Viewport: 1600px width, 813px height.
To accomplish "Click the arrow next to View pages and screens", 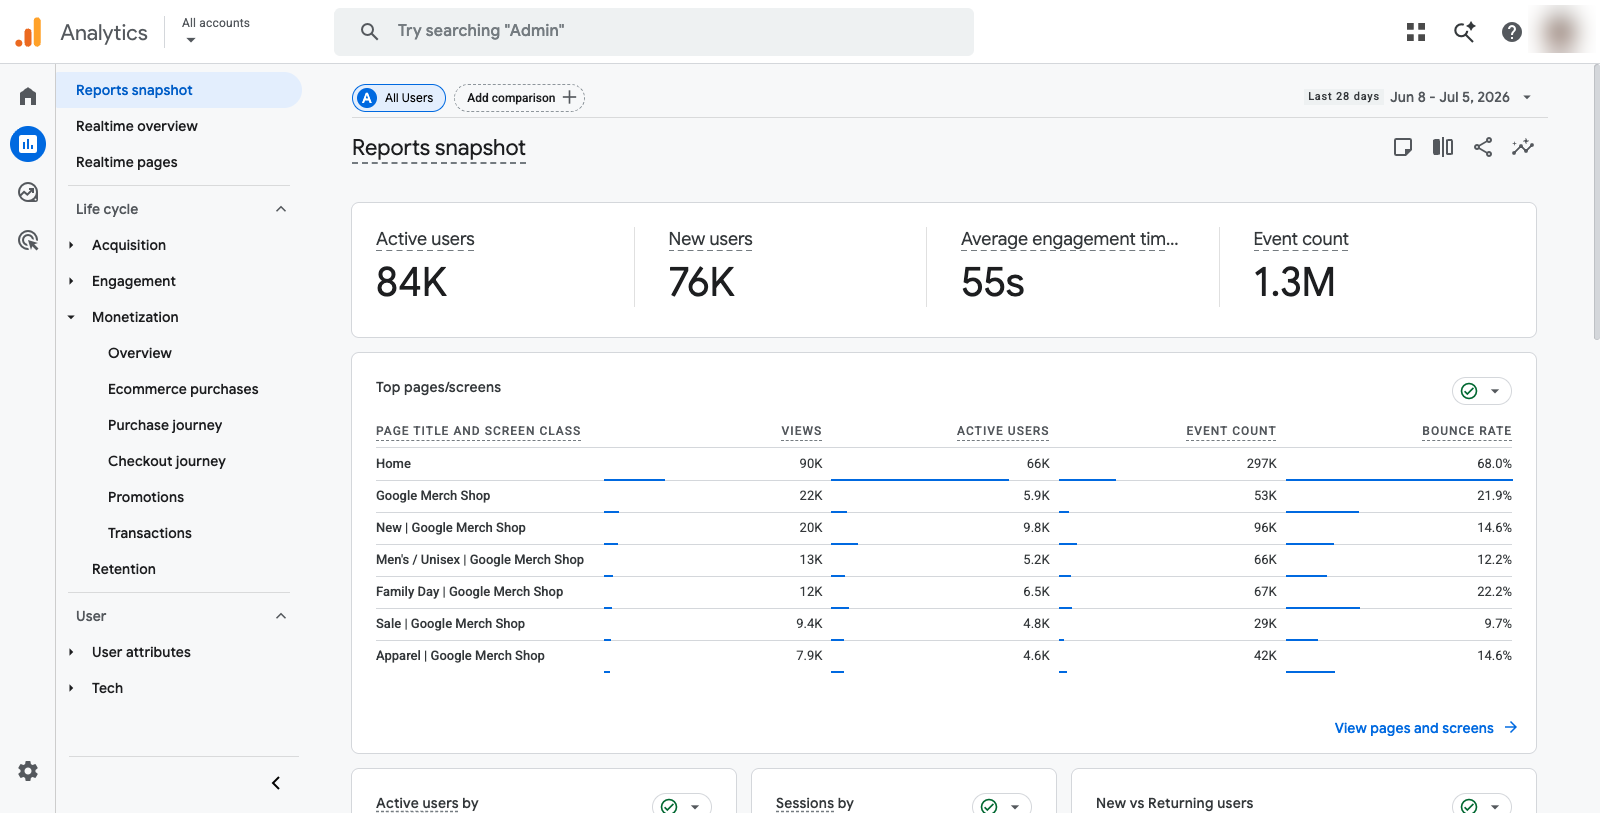I will 1511,727.
